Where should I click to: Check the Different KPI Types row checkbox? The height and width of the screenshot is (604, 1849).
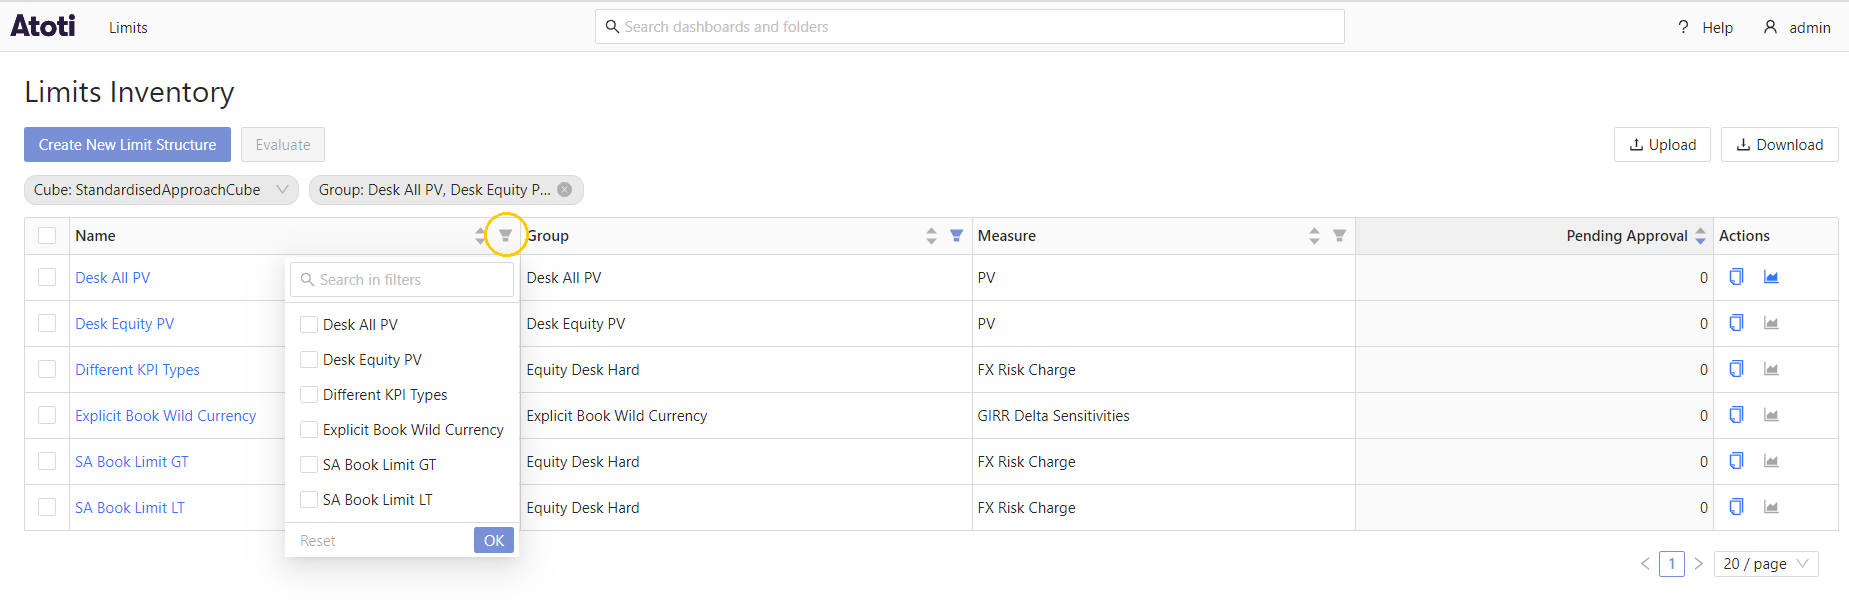[47, 369]
